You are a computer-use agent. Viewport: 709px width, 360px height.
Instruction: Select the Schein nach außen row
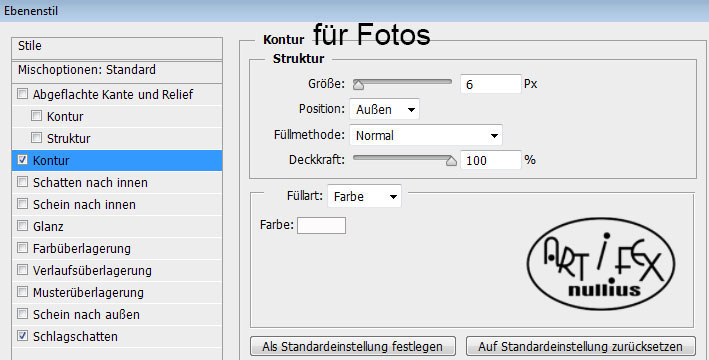[117, 314]
